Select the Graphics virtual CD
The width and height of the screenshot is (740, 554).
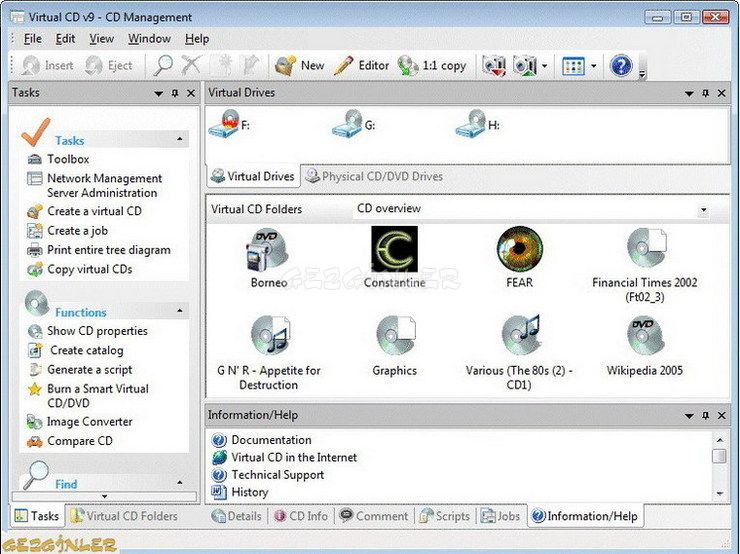pos(395,346)
